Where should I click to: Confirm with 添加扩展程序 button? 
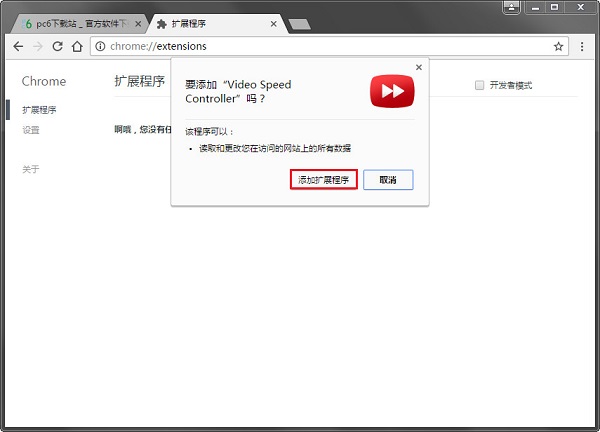[x=324, y=179]
